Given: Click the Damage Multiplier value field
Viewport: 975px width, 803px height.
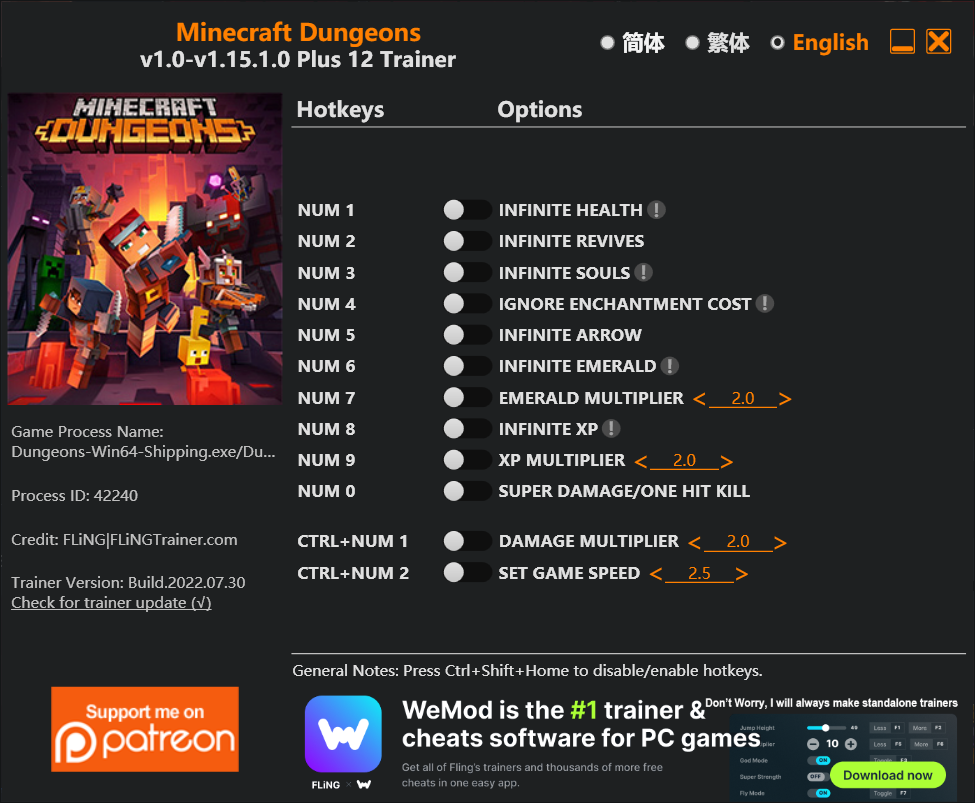Looking at the screenshot, I should [738, 542].
